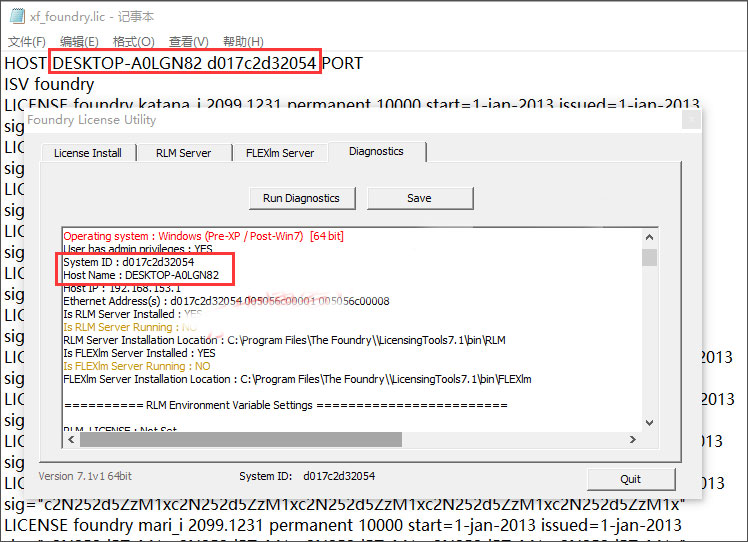This screenshot has height=542, width=748.
Task: Click the 'FLEXlm Server Installation Location' line
Action: 297,379
